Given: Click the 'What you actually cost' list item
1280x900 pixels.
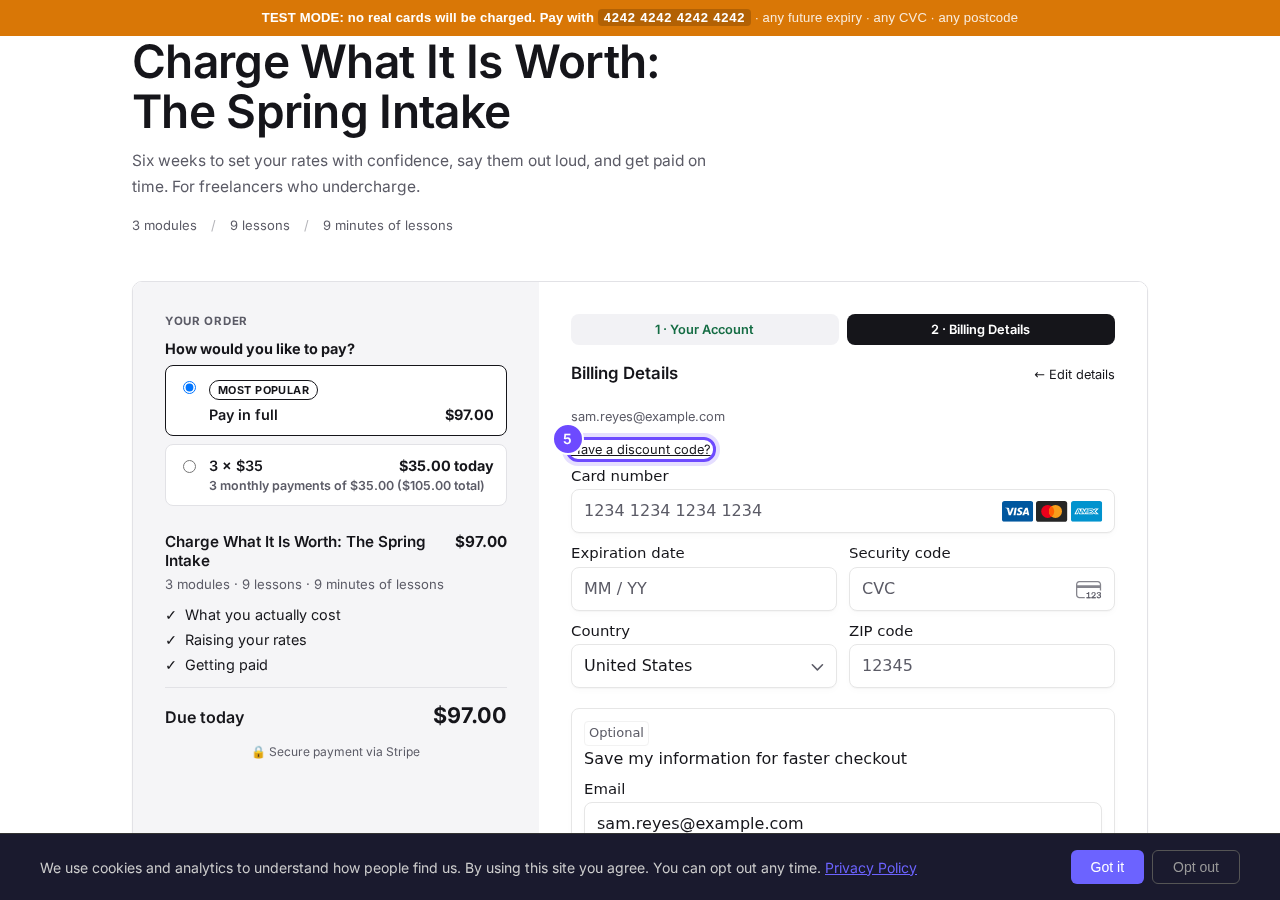Looking at the screenshot, I should click(x=263, y=615).
